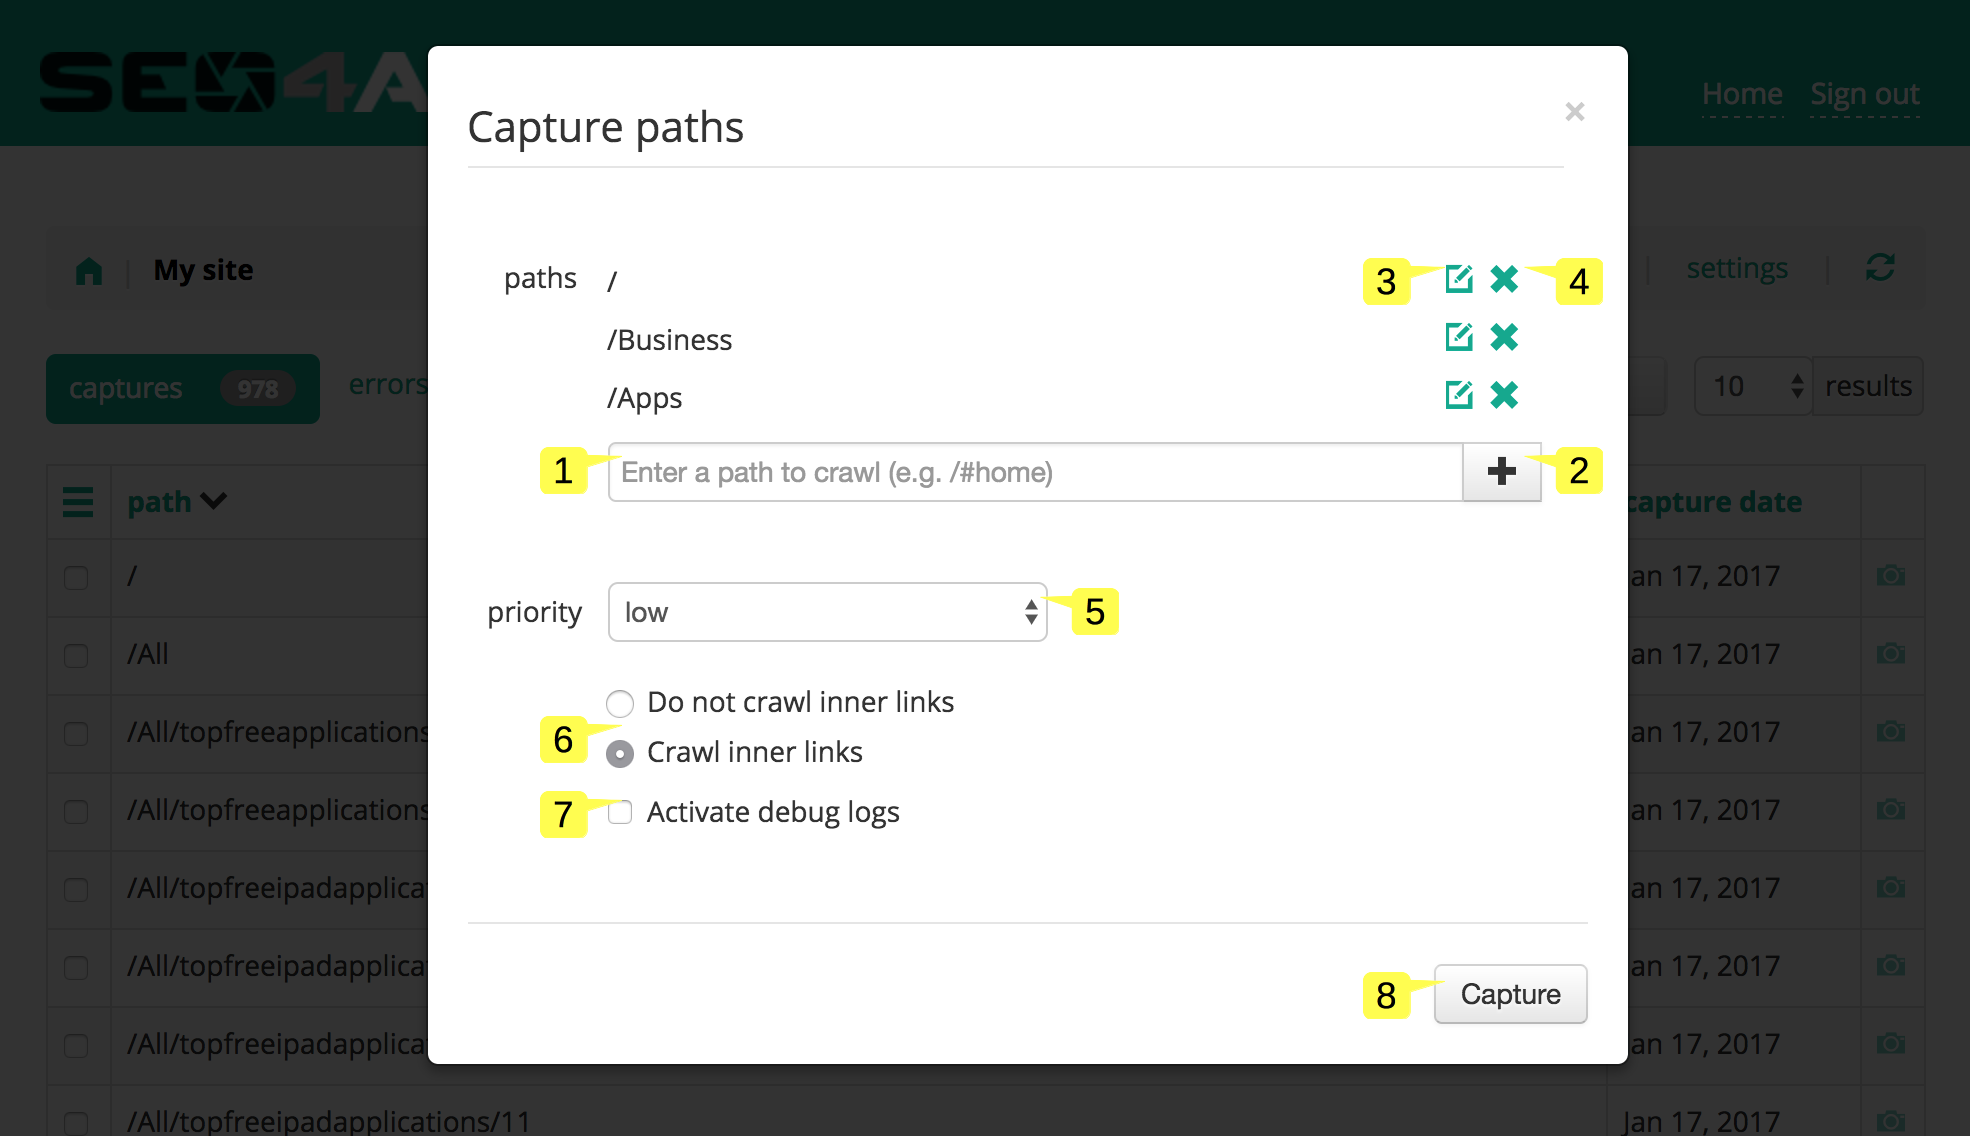Sign out of SEO4Ajax
Viewport: 1970px width, 1136px height.
pyautogui.click(x=1864, y=93)
